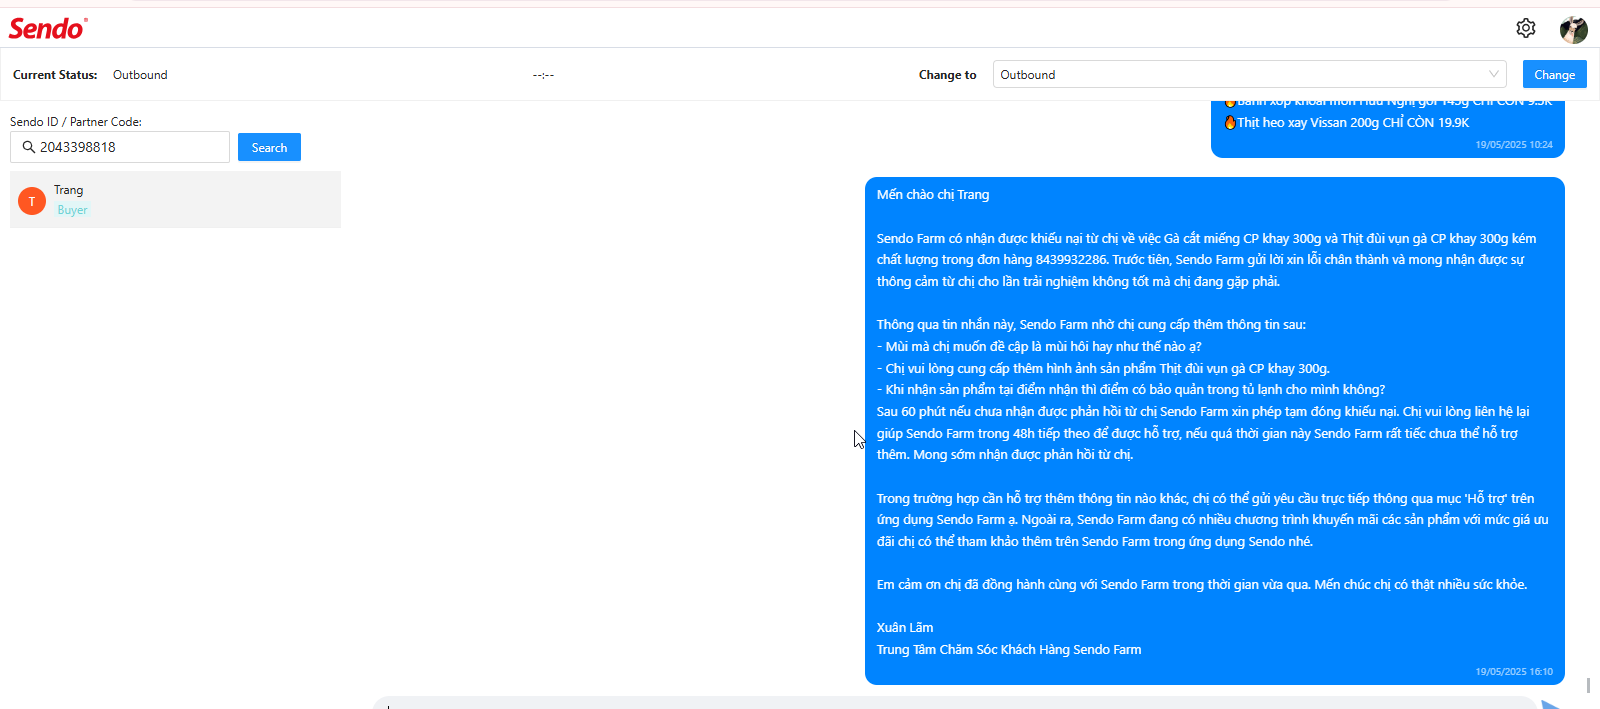Click the 19/05/2025 16:10 timestamp

(x=1514, y=672)
